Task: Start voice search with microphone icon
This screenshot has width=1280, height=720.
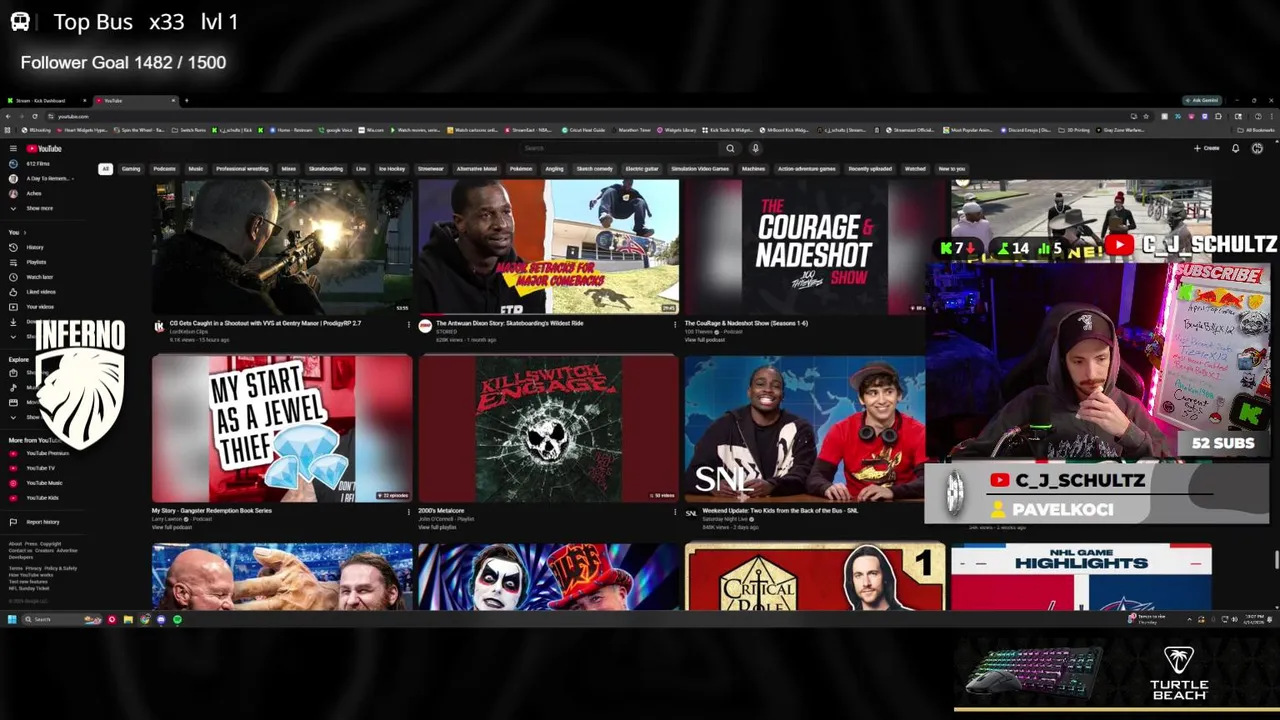Action: coord(755,148)
